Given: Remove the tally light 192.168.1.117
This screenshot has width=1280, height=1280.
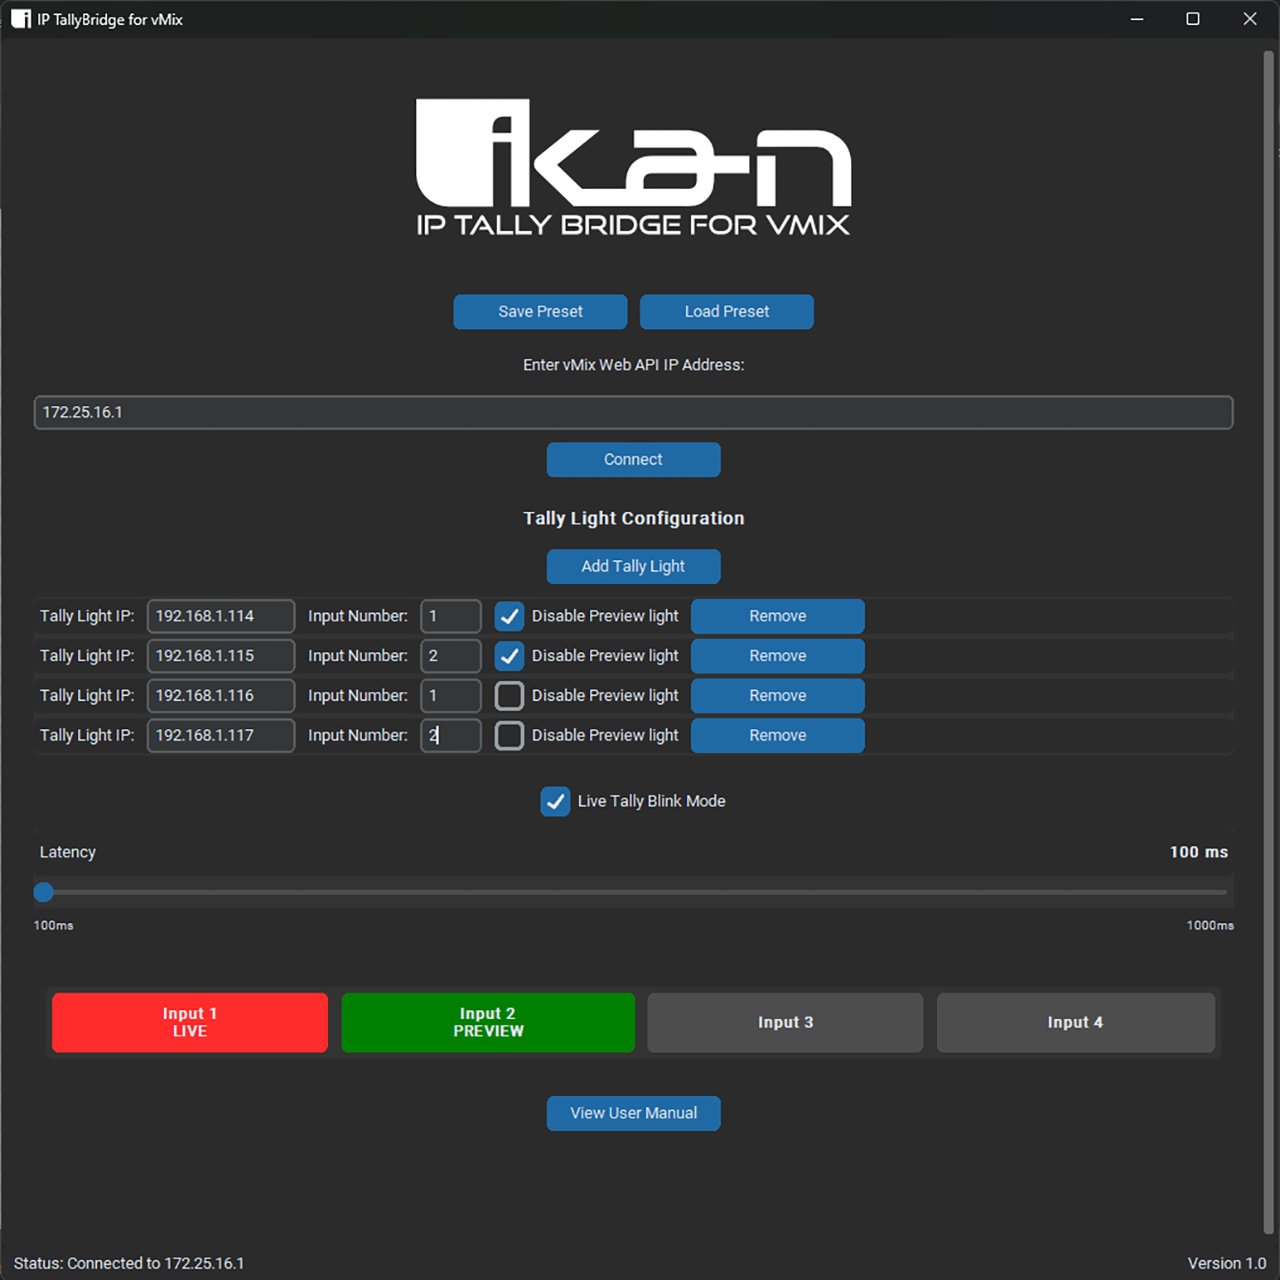Looking at the screenshot, I should pyautogui.click(x=777, y=735).
